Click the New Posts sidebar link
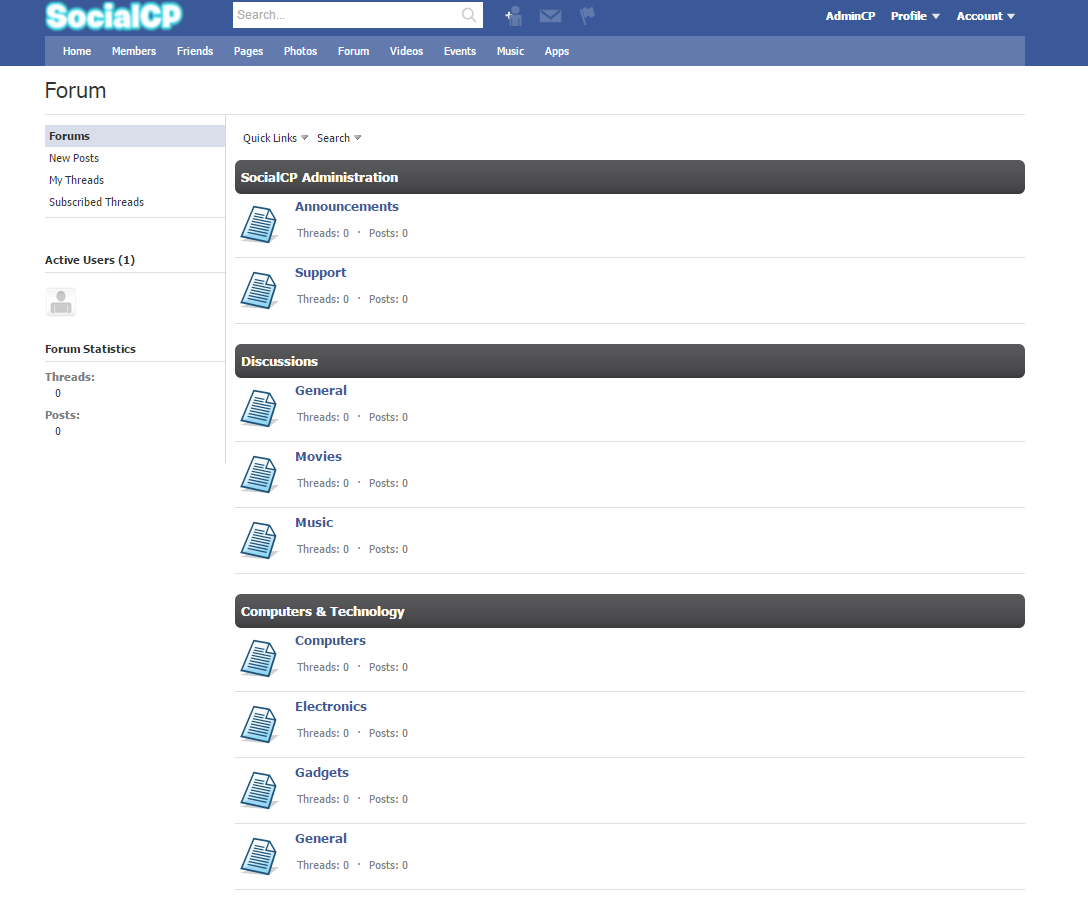Viewport: 1088px width, 897px height. [73, 158]
